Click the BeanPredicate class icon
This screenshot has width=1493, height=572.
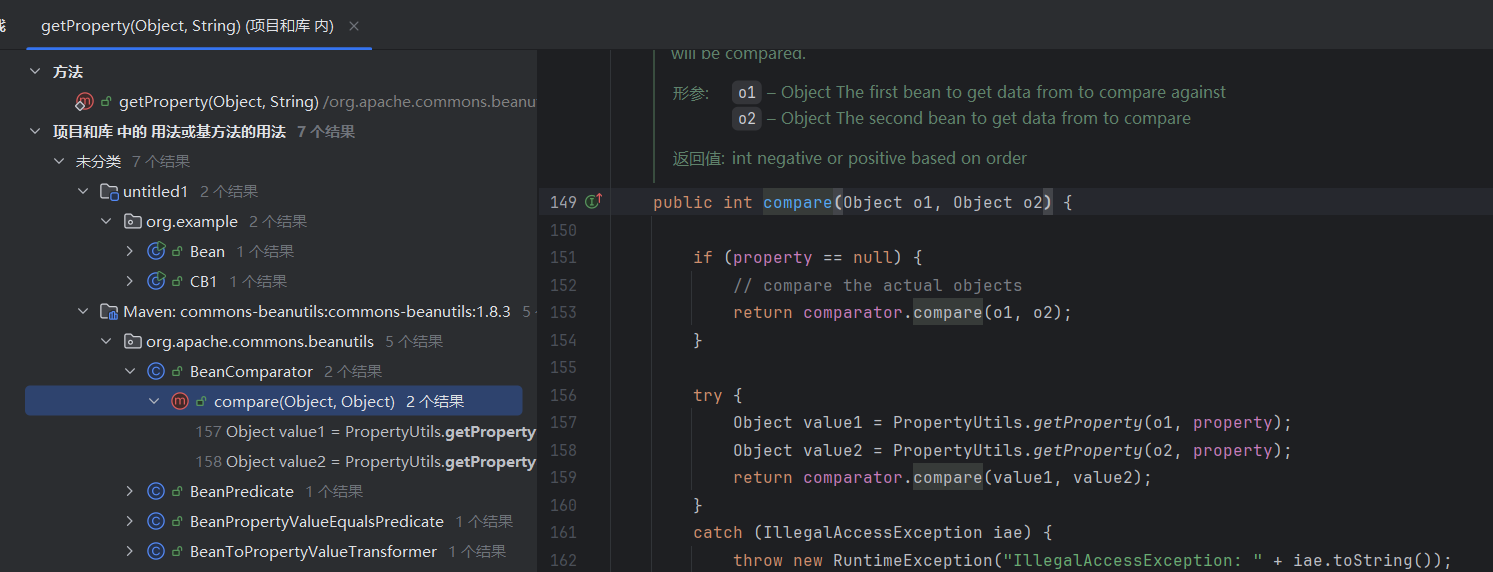pos(156,492)
